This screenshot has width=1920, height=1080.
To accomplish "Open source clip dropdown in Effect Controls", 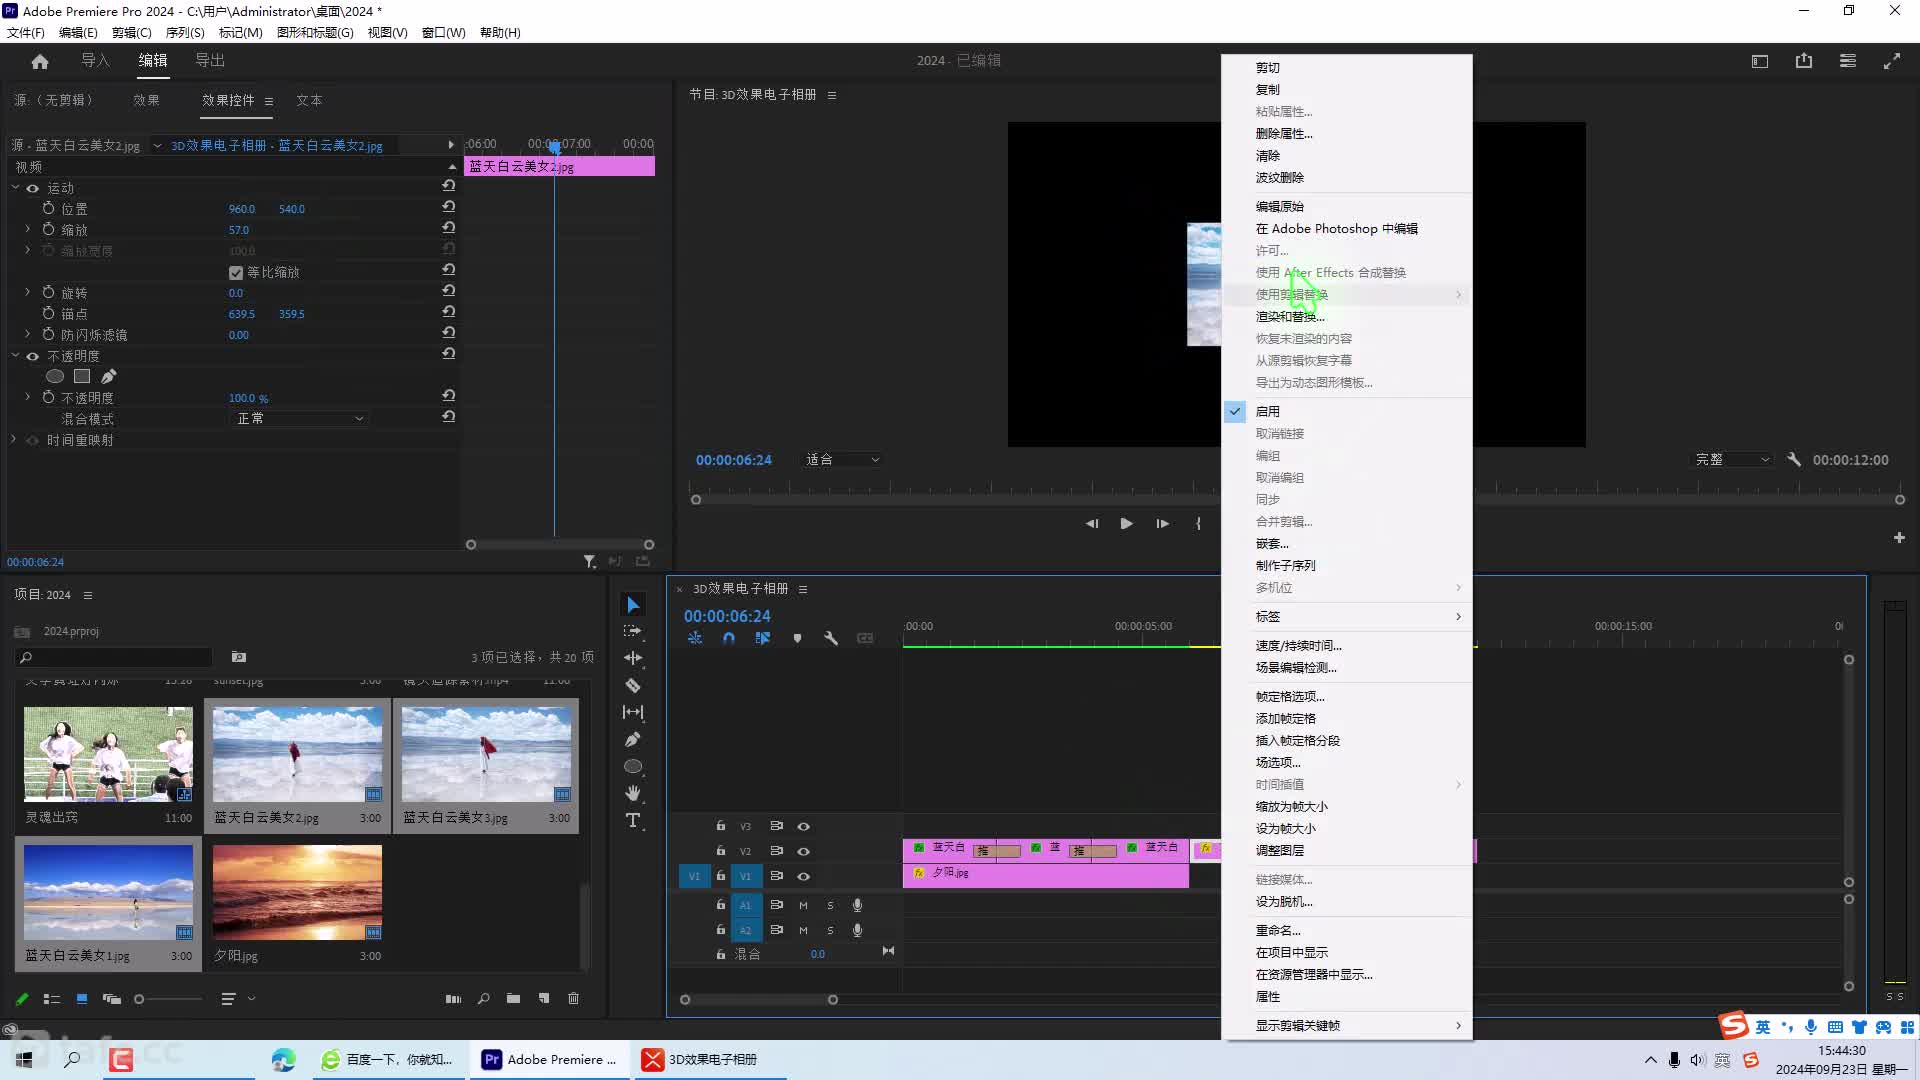I will pos(157,145).
